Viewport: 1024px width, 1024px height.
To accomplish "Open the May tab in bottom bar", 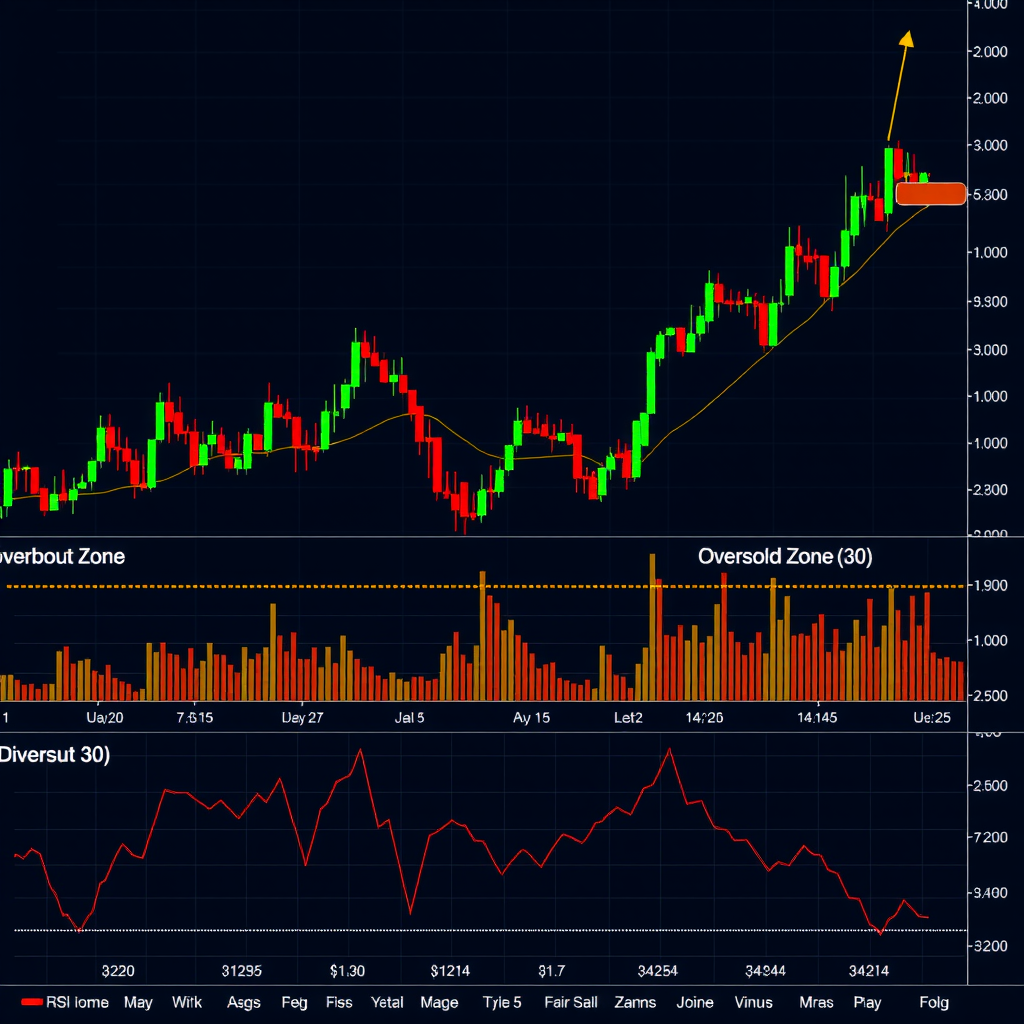I will 138,1002.
